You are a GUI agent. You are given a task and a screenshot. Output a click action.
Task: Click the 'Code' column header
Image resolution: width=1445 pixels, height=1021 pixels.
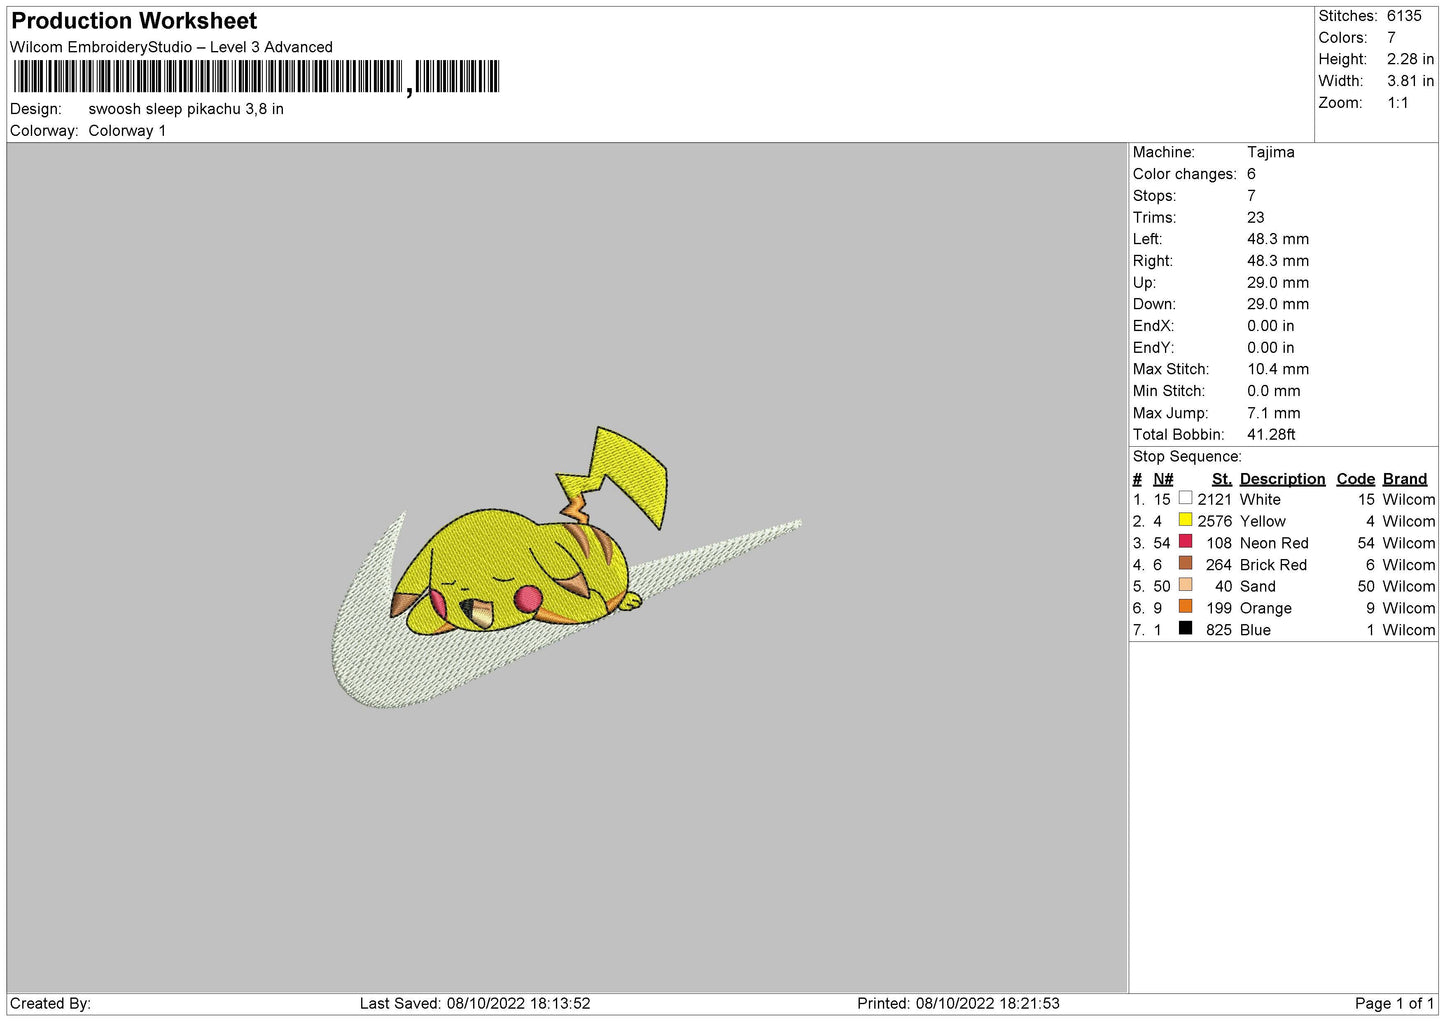click(x=1356, y=479)
